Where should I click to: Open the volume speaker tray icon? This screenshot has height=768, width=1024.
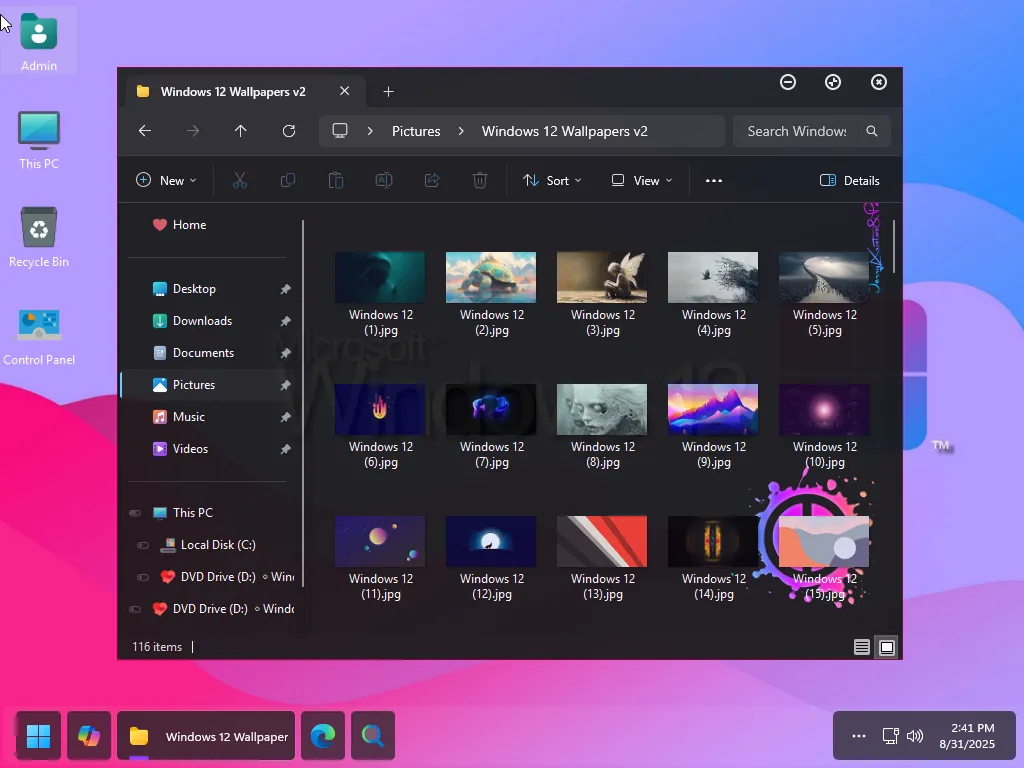(915, 736)
